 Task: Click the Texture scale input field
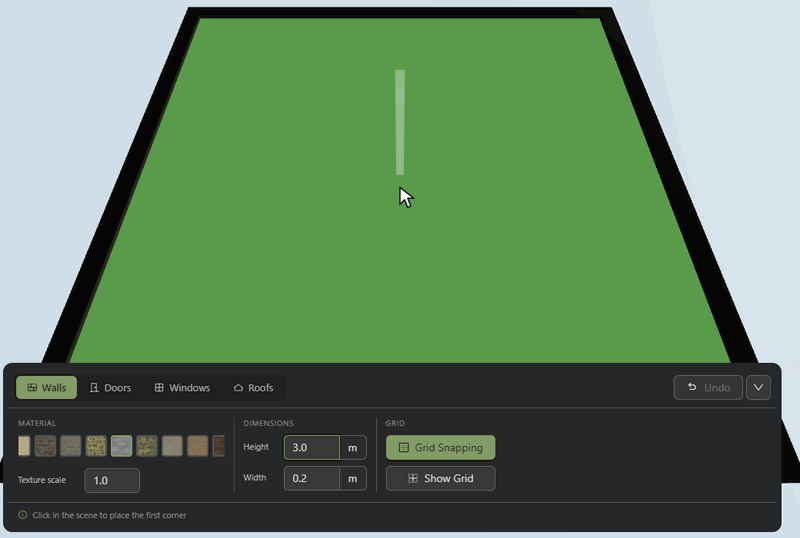pyautogui.click(x=112, y=480)
